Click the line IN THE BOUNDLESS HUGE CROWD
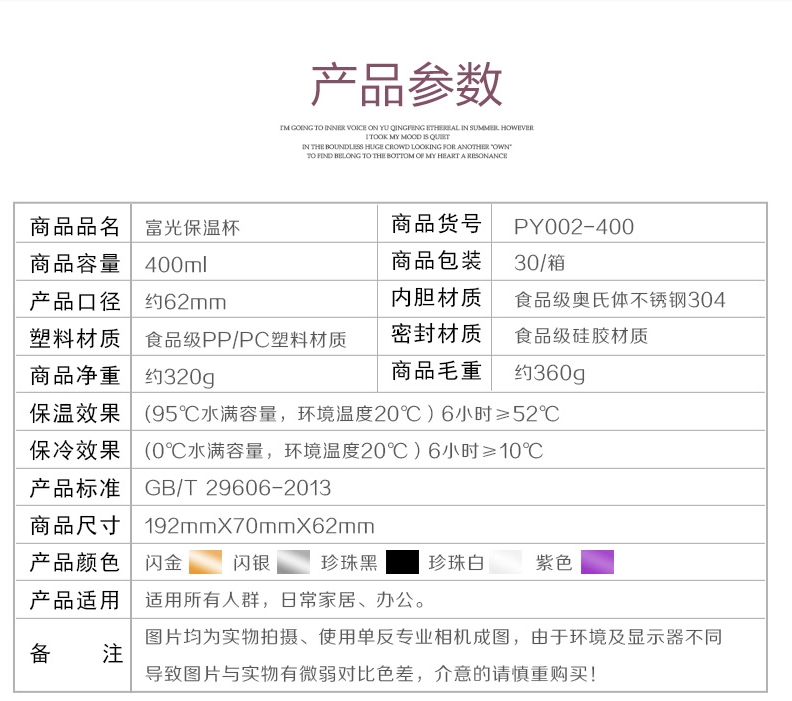Screen dimensions: 792x701 [x=407, y=146]
